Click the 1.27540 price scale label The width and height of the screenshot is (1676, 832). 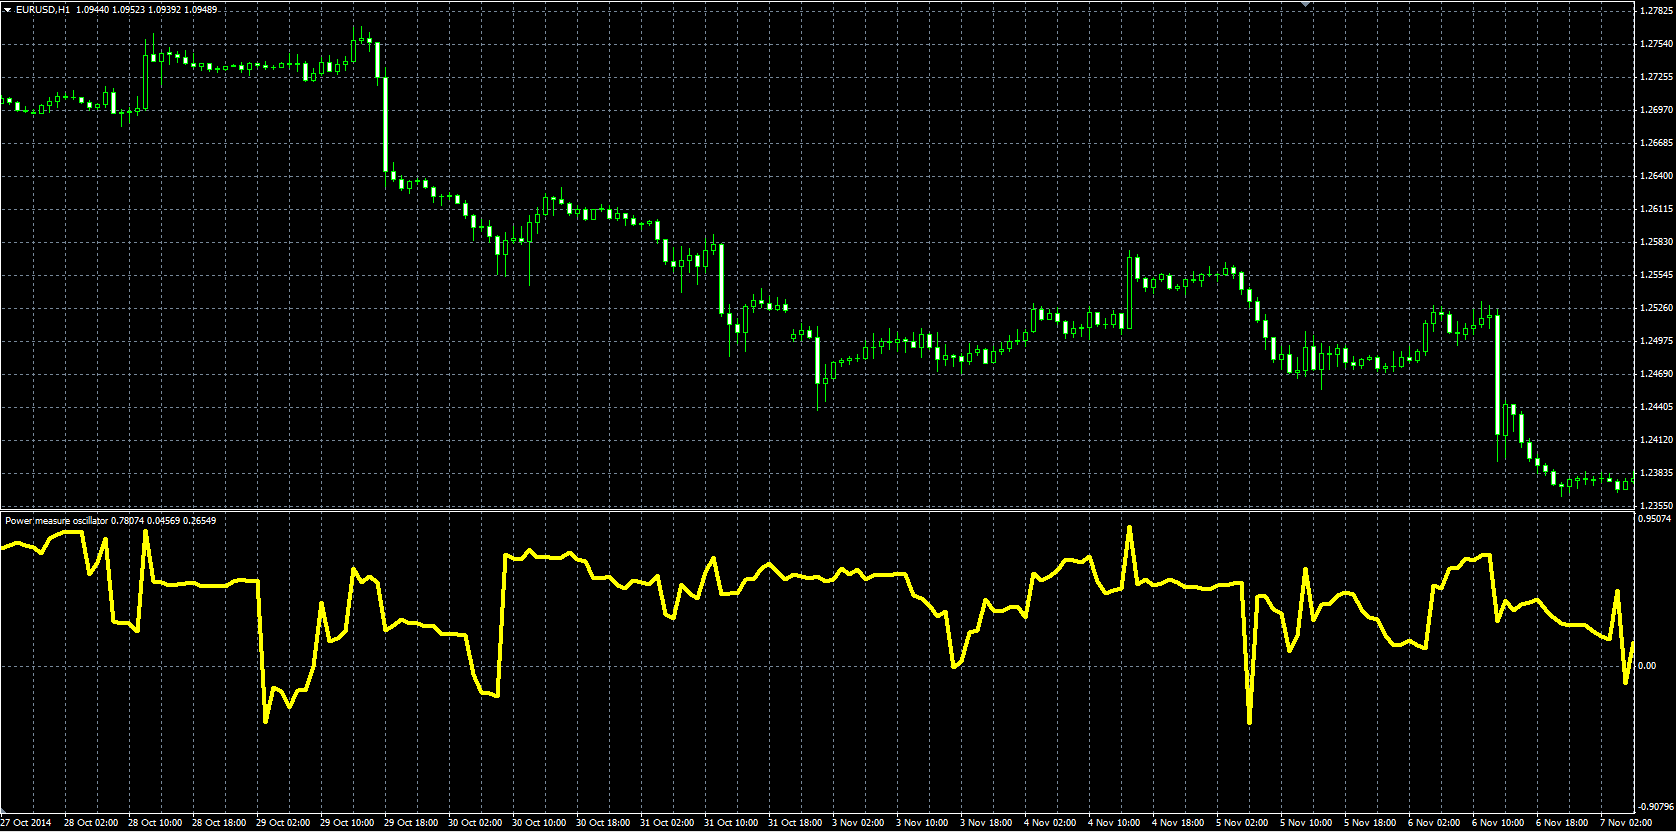tap(1657, 44)
